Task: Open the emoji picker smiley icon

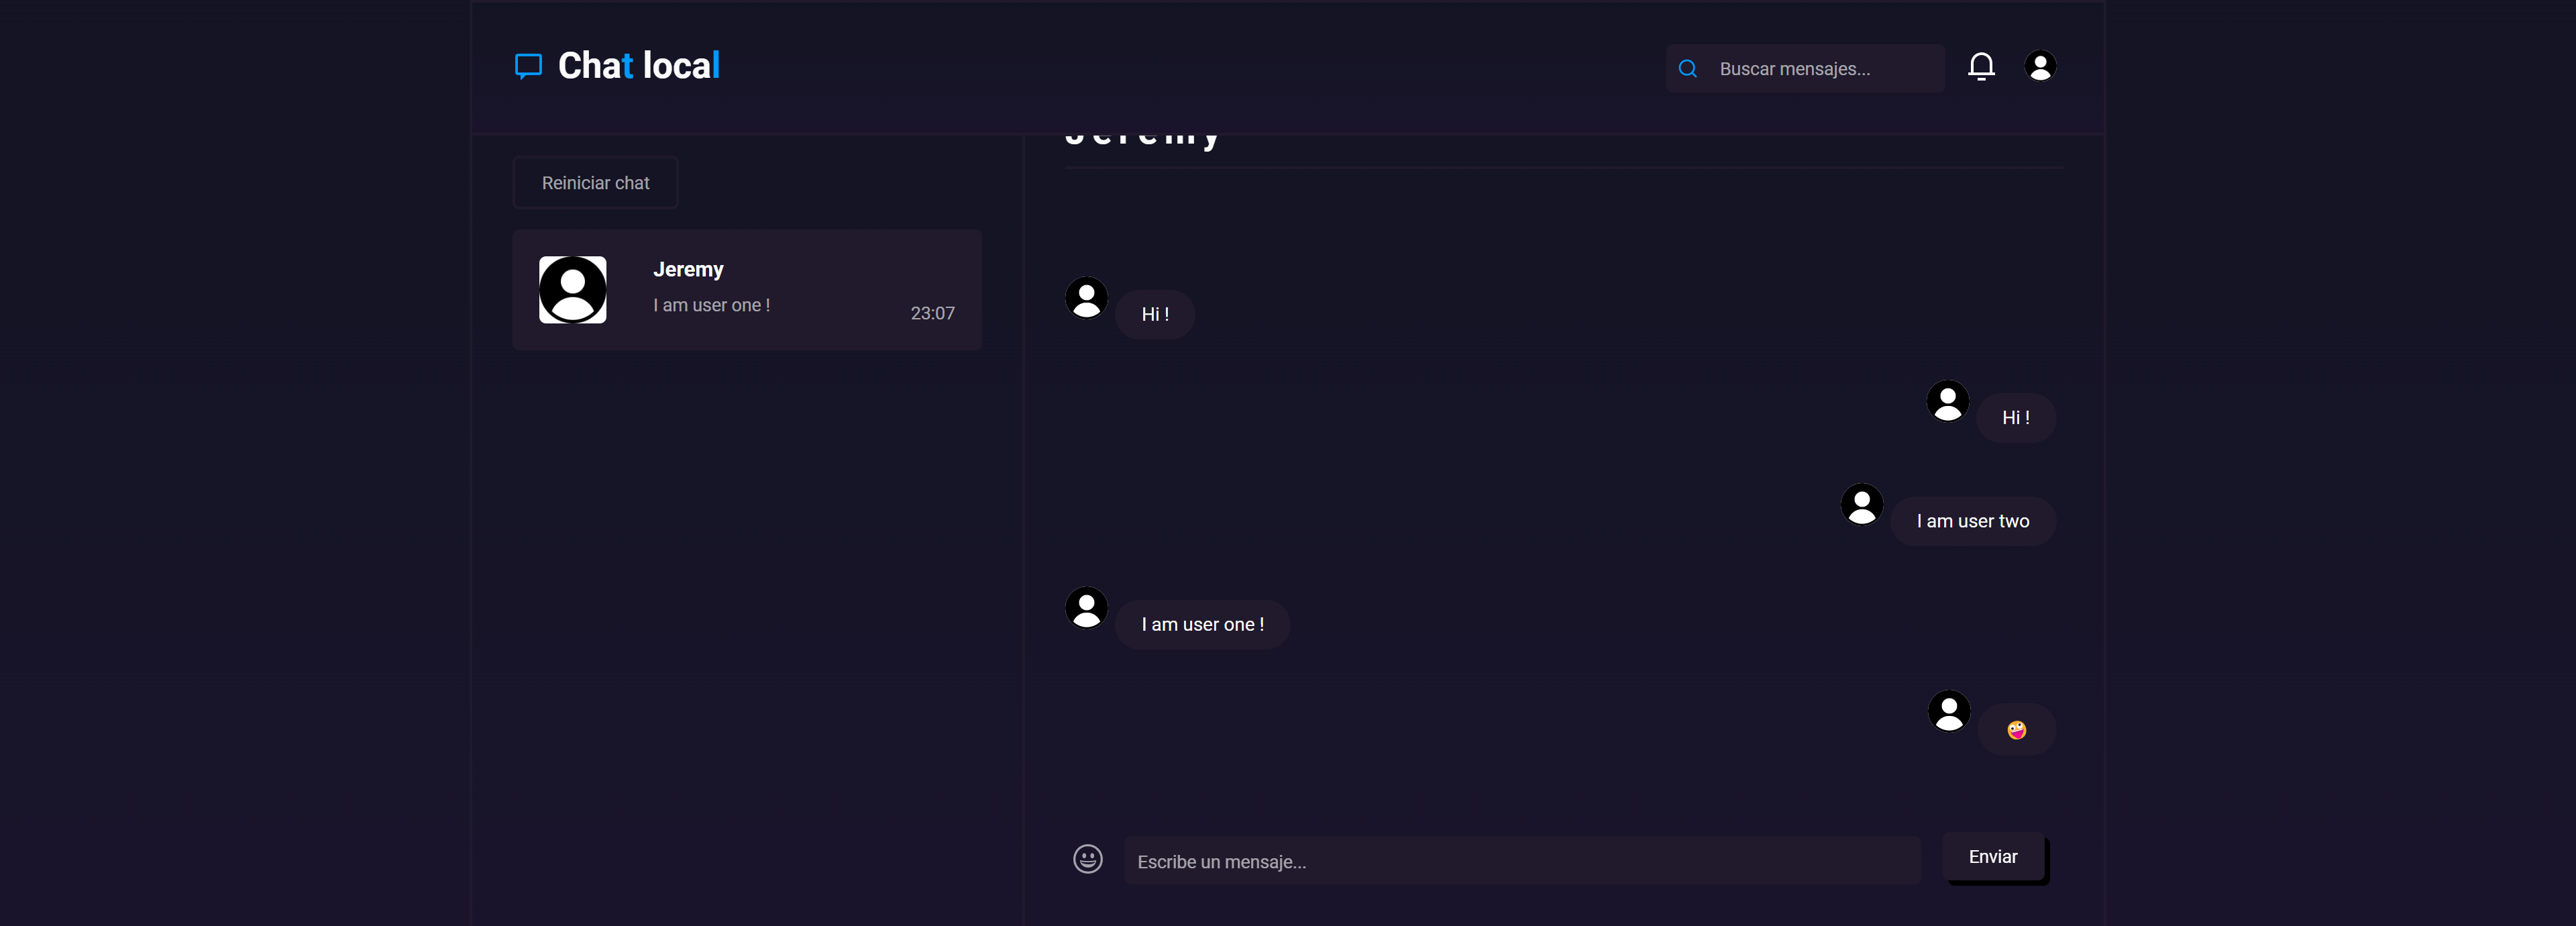Action: (1087, 858)
